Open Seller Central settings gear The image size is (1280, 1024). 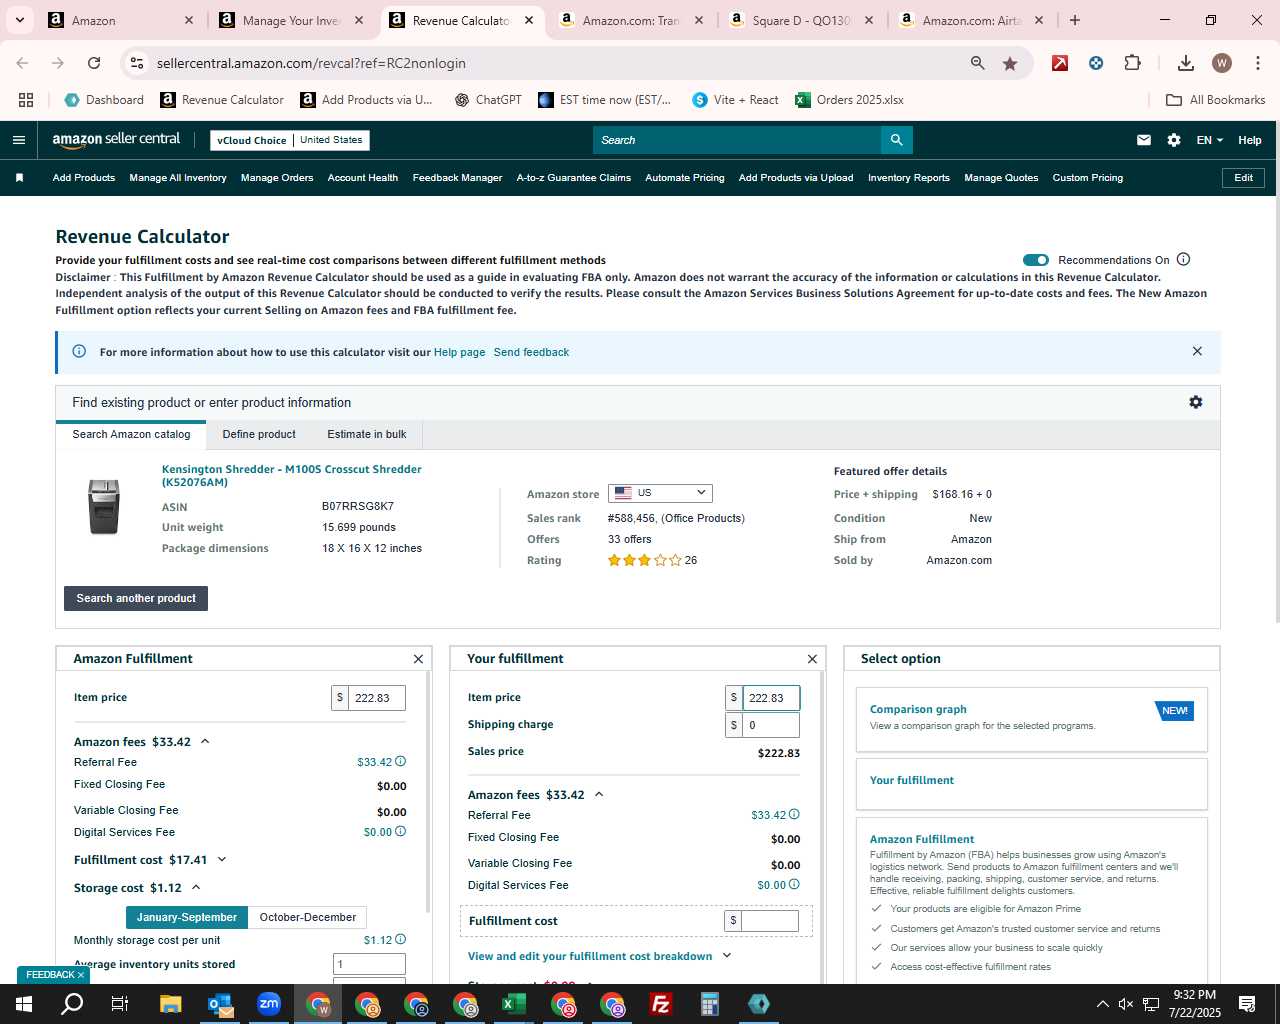(1174, 140)
